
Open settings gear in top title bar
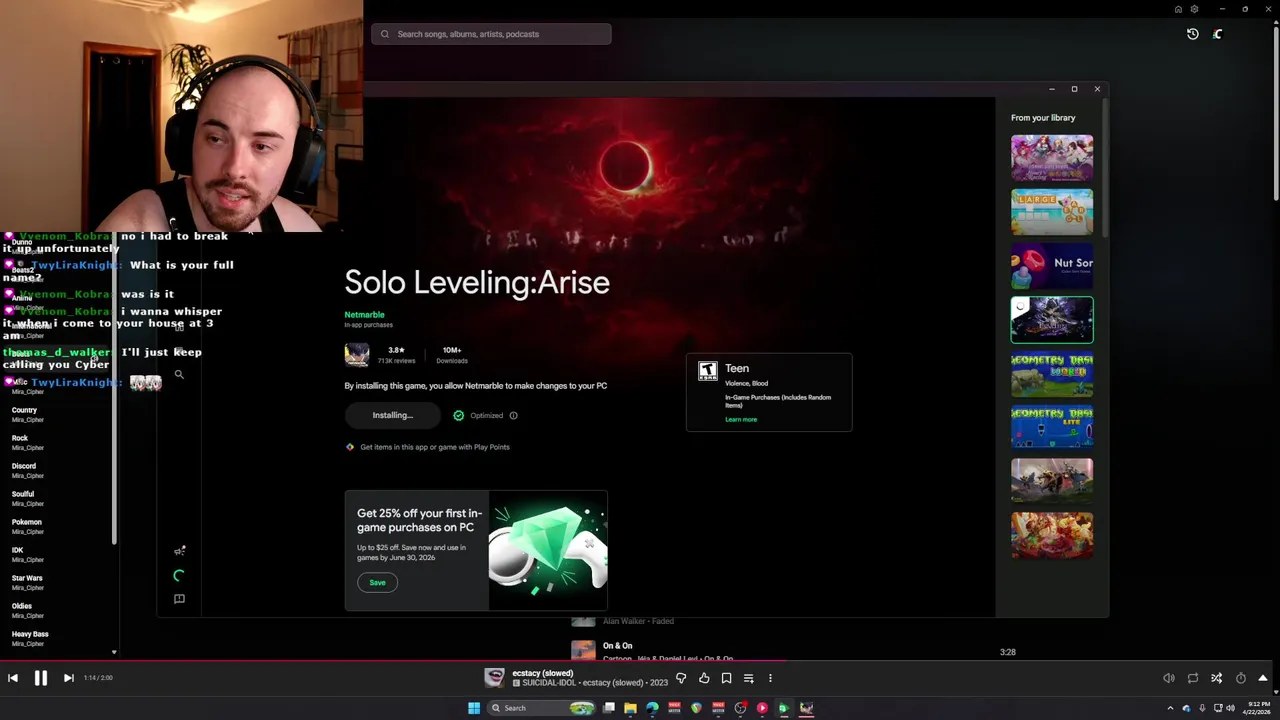pyautogui.click(x=1194, y=9)
